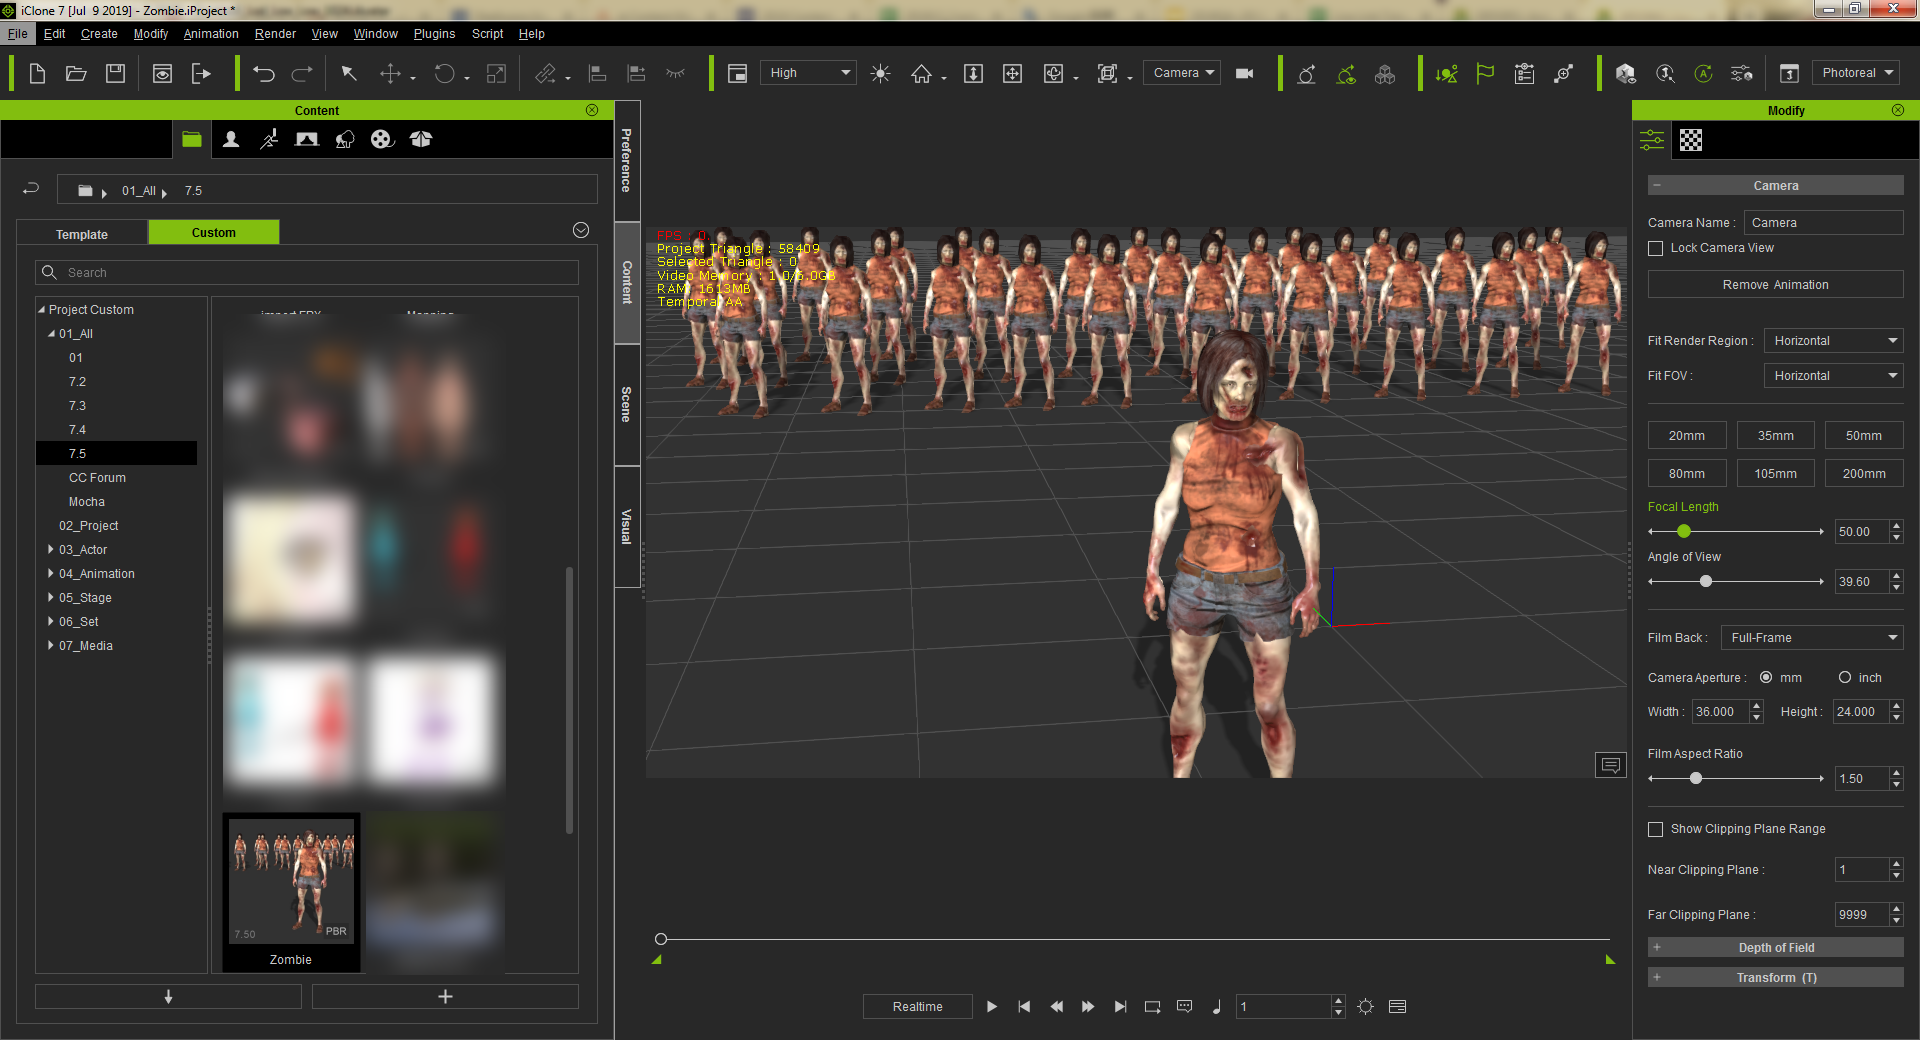Open the timeline panel icon at the timeline bar's end
The width and height of the screenshot is (1920, 1040).
(x=1397, y=1007)
